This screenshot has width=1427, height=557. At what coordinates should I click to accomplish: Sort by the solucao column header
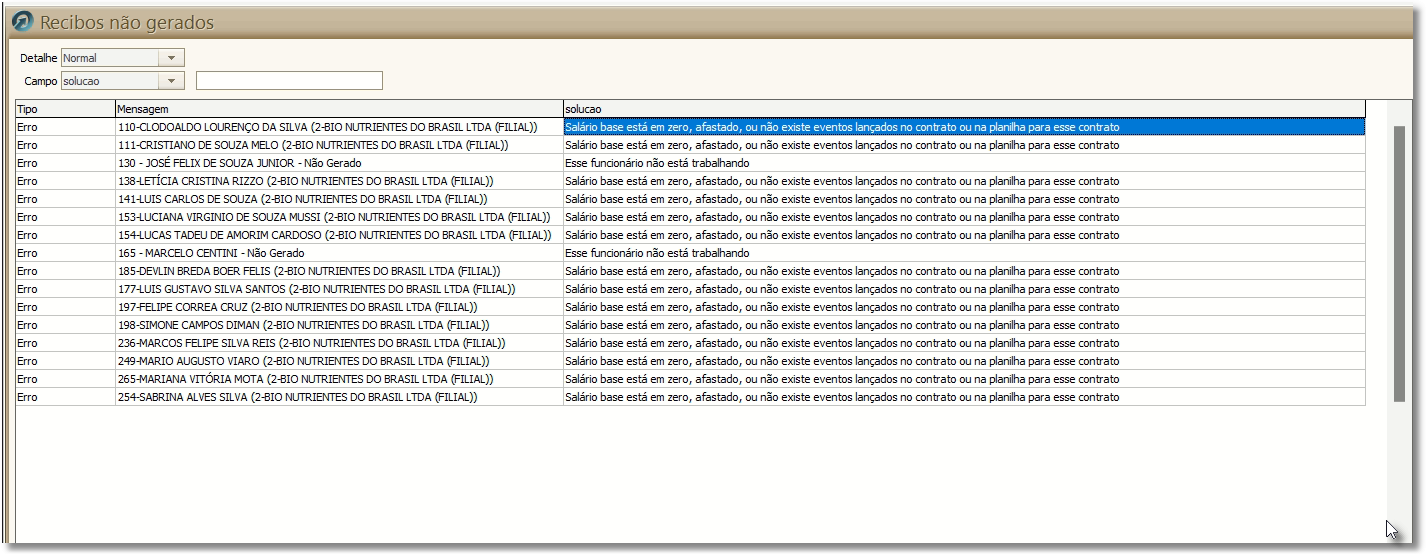964,108
